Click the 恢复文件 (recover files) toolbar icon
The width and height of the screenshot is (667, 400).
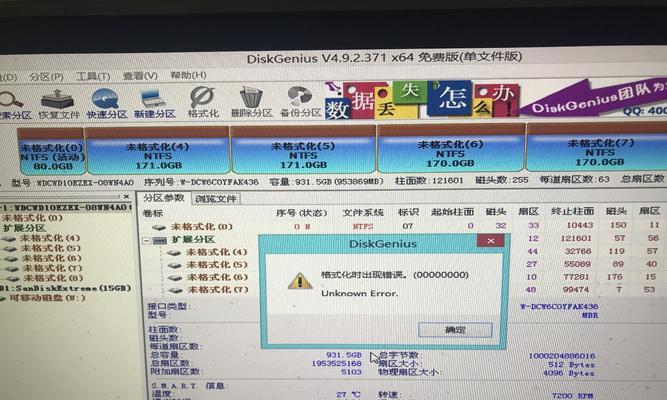coord(59,103)
